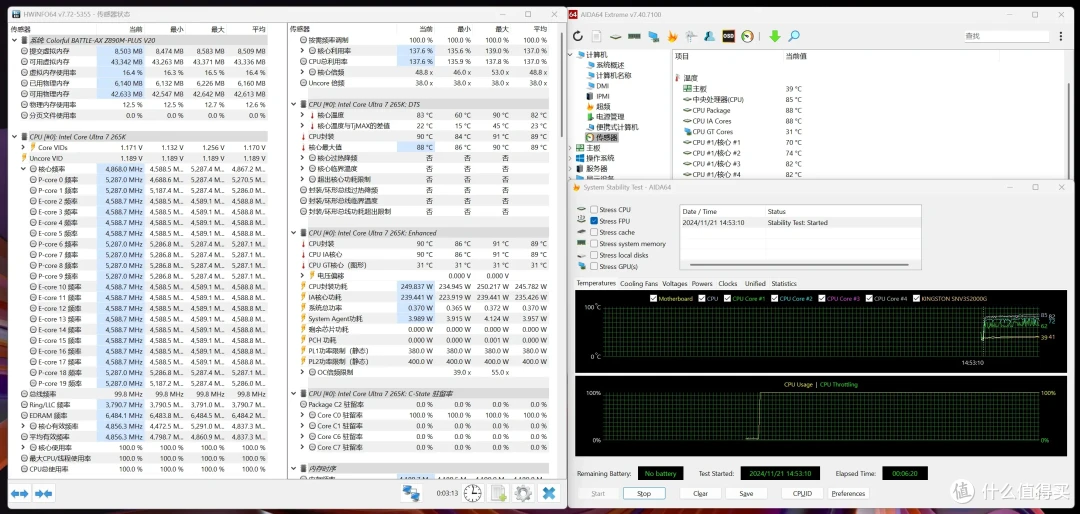
Task: Switch to the Voltages tab
Action: [x=674, y=283]
